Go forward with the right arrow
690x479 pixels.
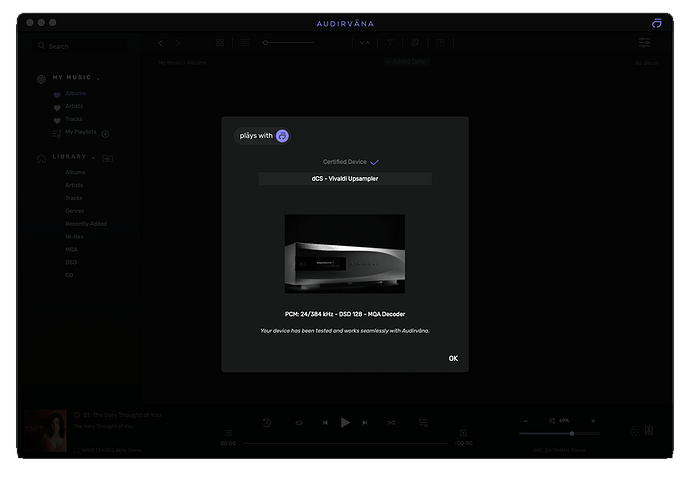[178, 43]
